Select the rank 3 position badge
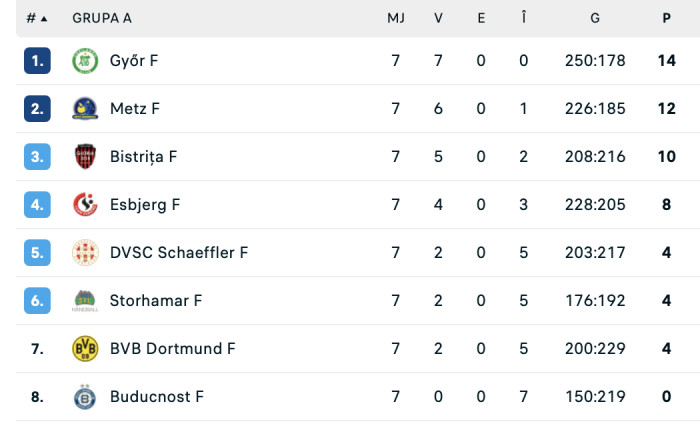This screenshot has width=700, height=432. click(x=37, y=157)
